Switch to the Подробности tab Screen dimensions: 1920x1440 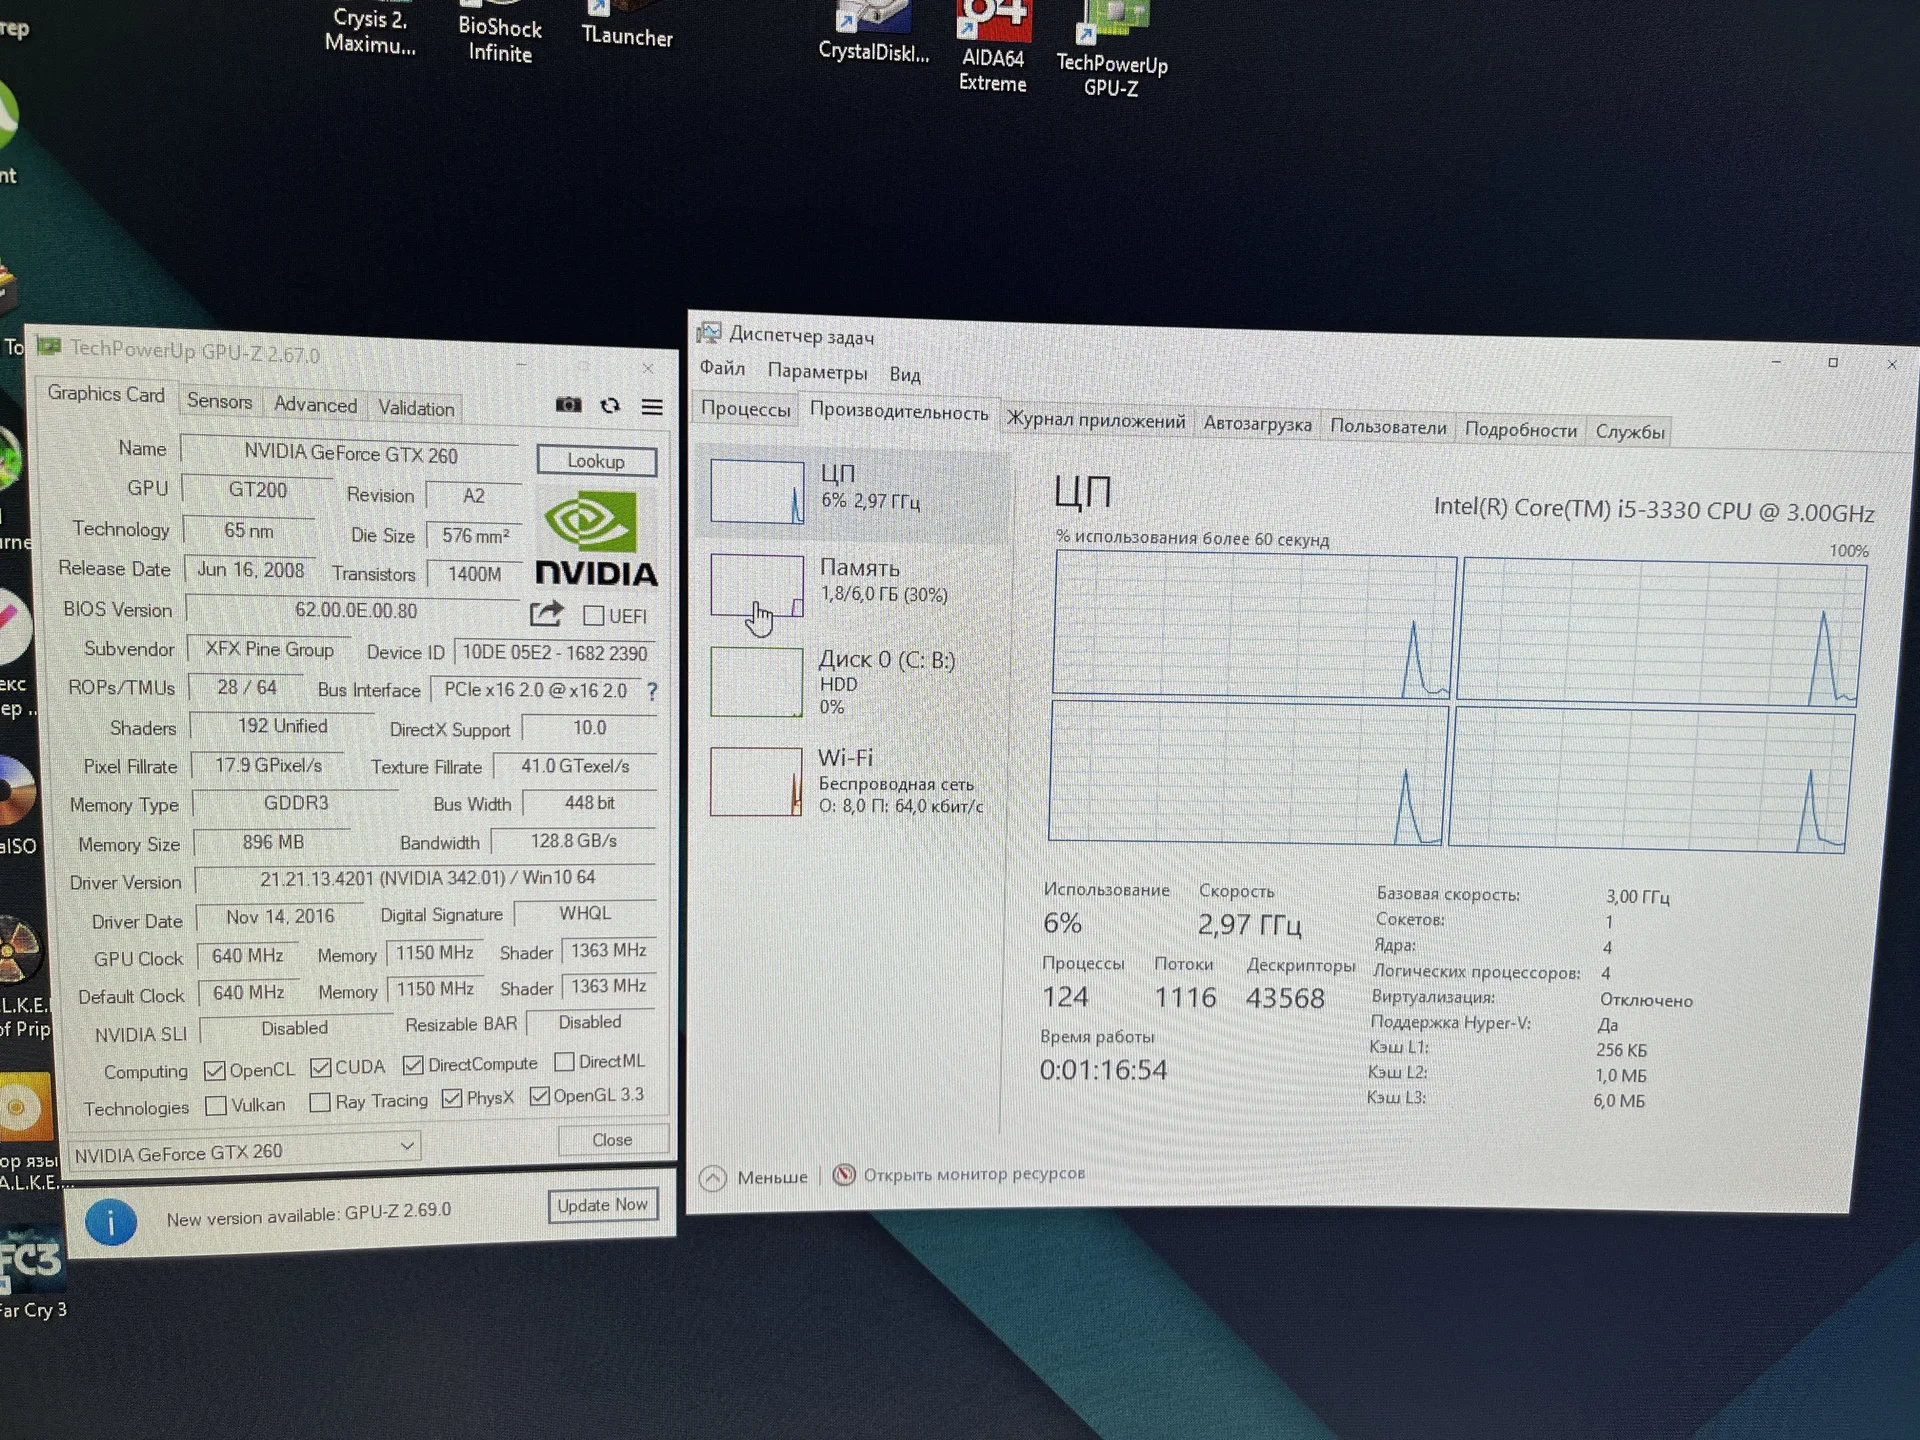pyautogui.click(x=1520, y=430)
